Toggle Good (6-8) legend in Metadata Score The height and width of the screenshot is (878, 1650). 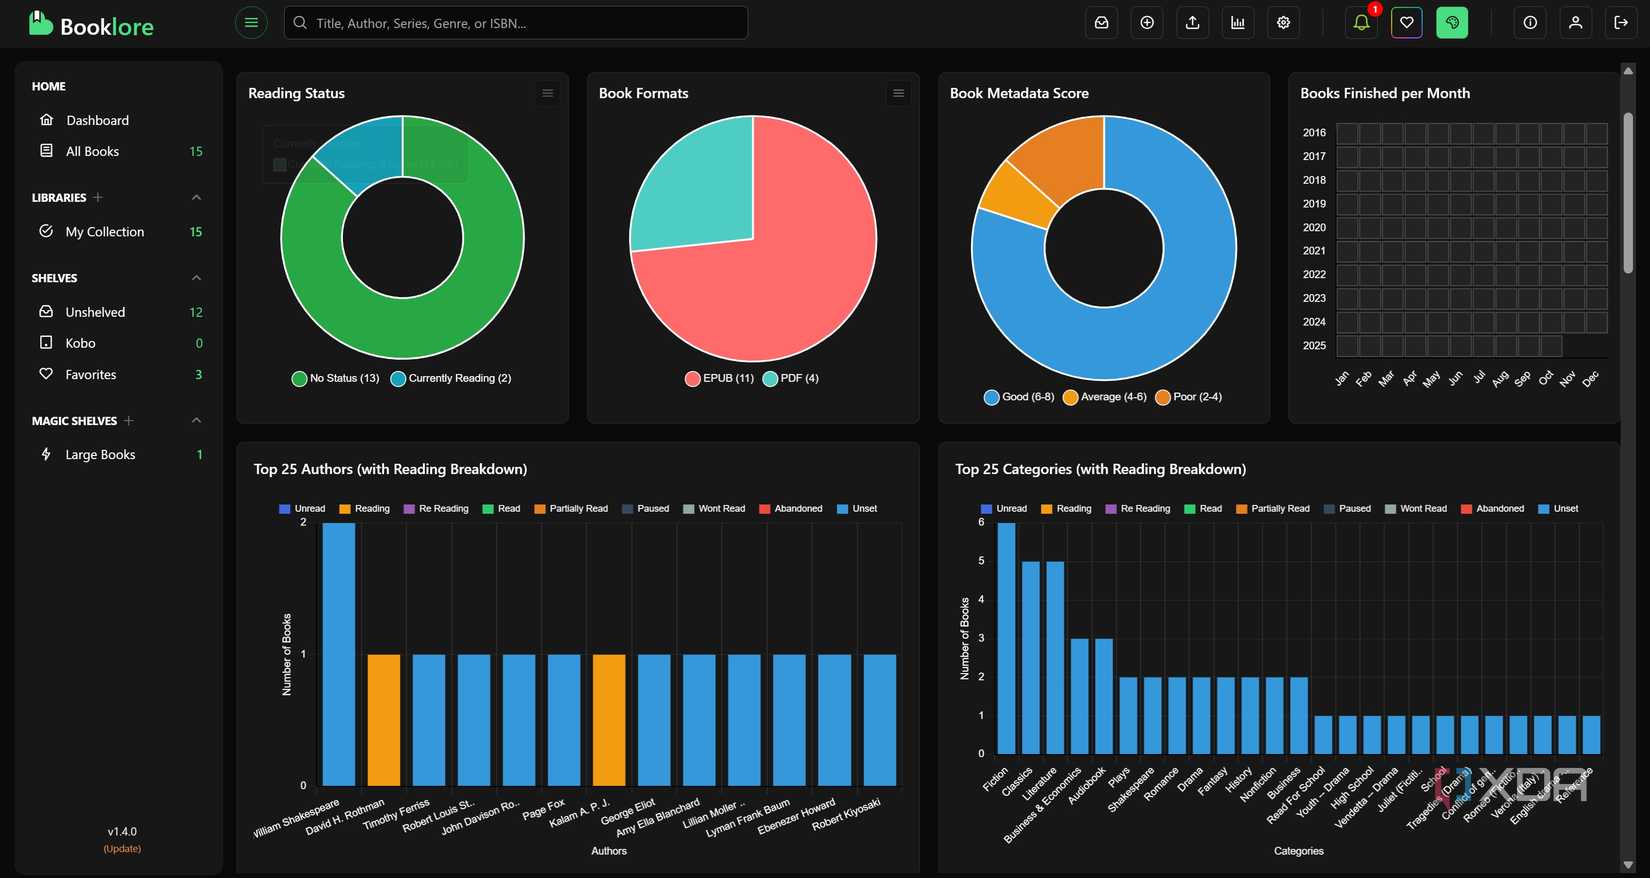click(x=1019, y=397)
